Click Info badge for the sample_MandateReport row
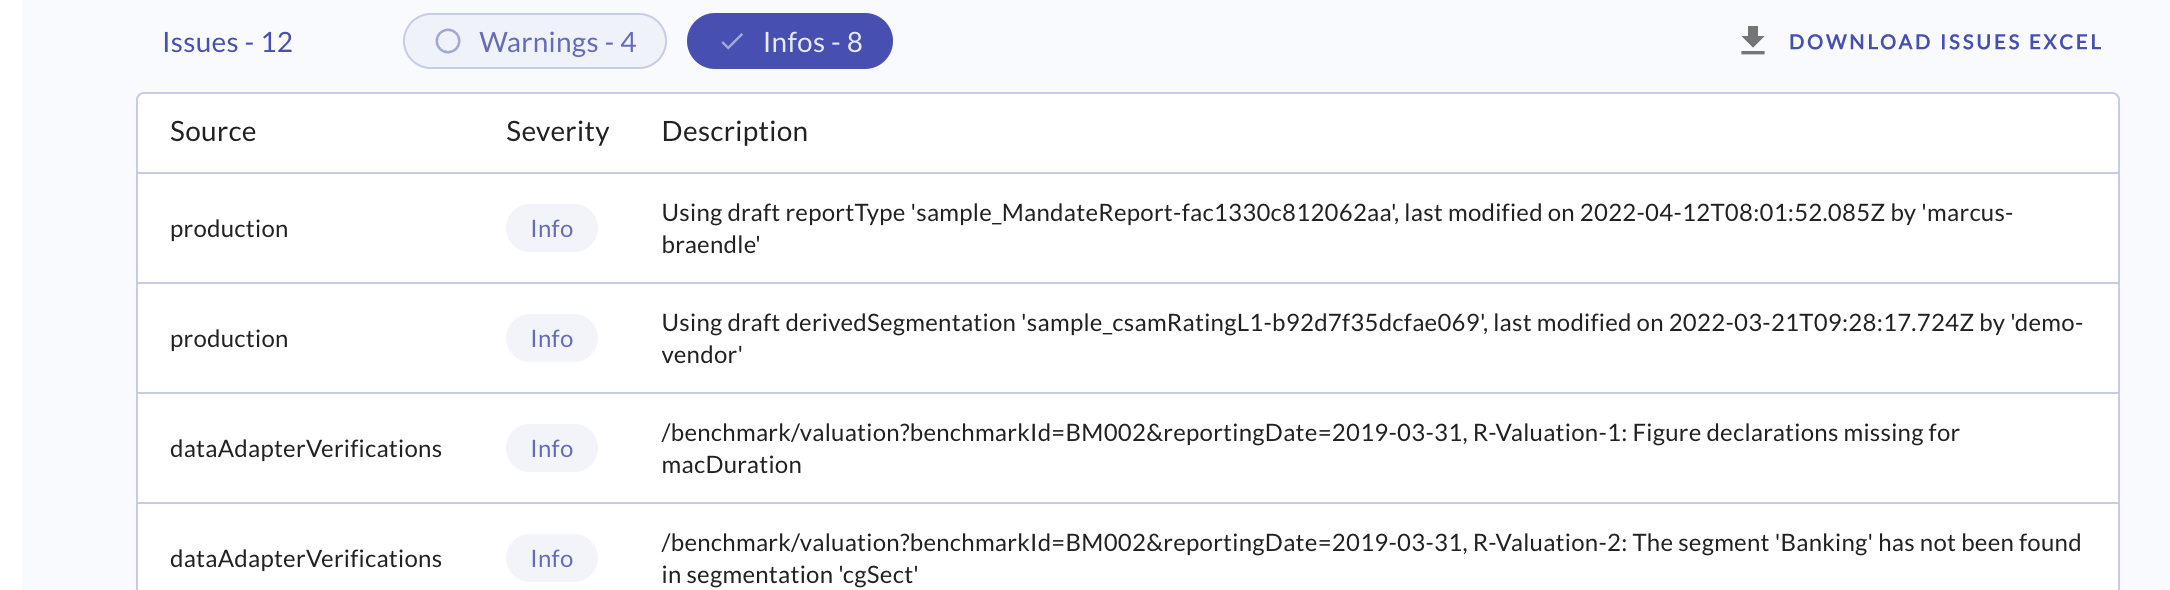2170x590 pixels. (551, 228)
